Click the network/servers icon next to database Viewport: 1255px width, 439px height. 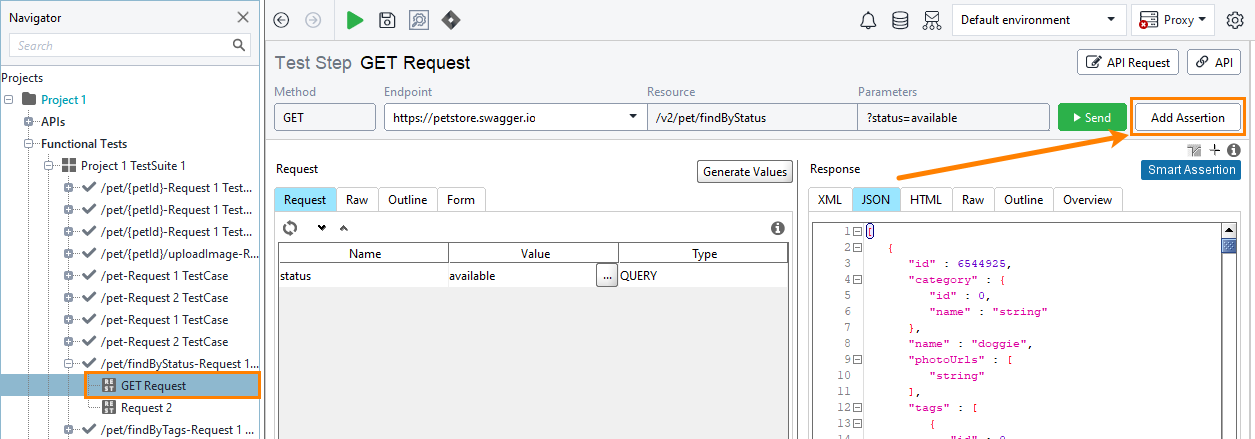[x=932, y=20]
